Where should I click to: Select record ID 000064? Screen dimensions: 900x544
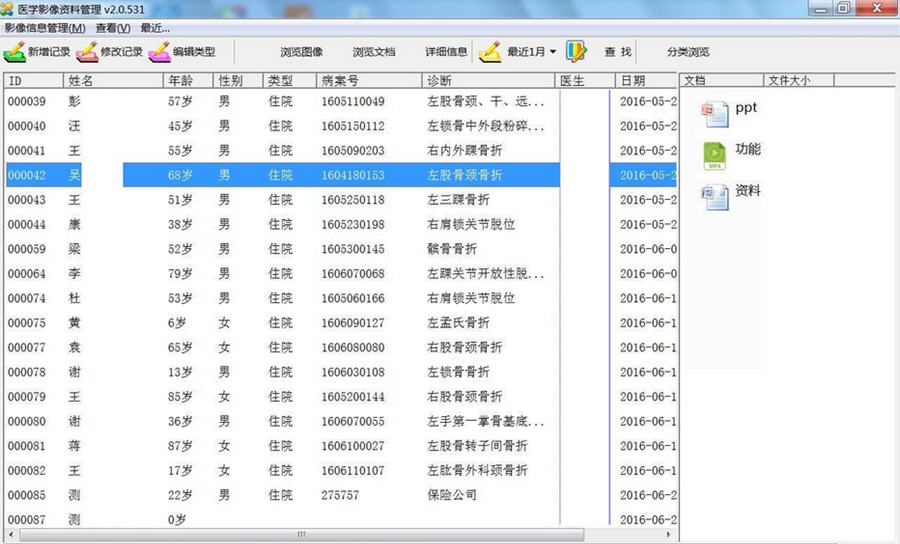27,274
